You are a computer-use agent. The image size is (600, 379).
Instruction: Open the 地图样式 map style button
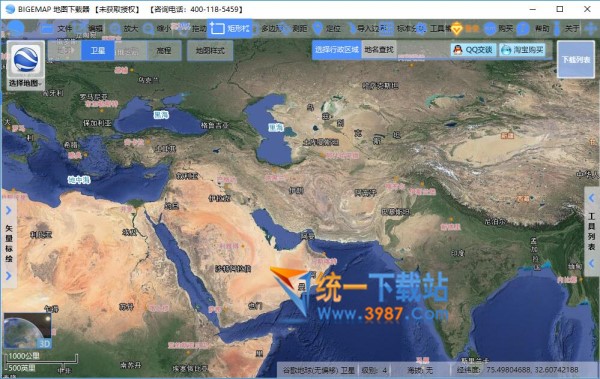pyautogui.click(x=210, y=51)
